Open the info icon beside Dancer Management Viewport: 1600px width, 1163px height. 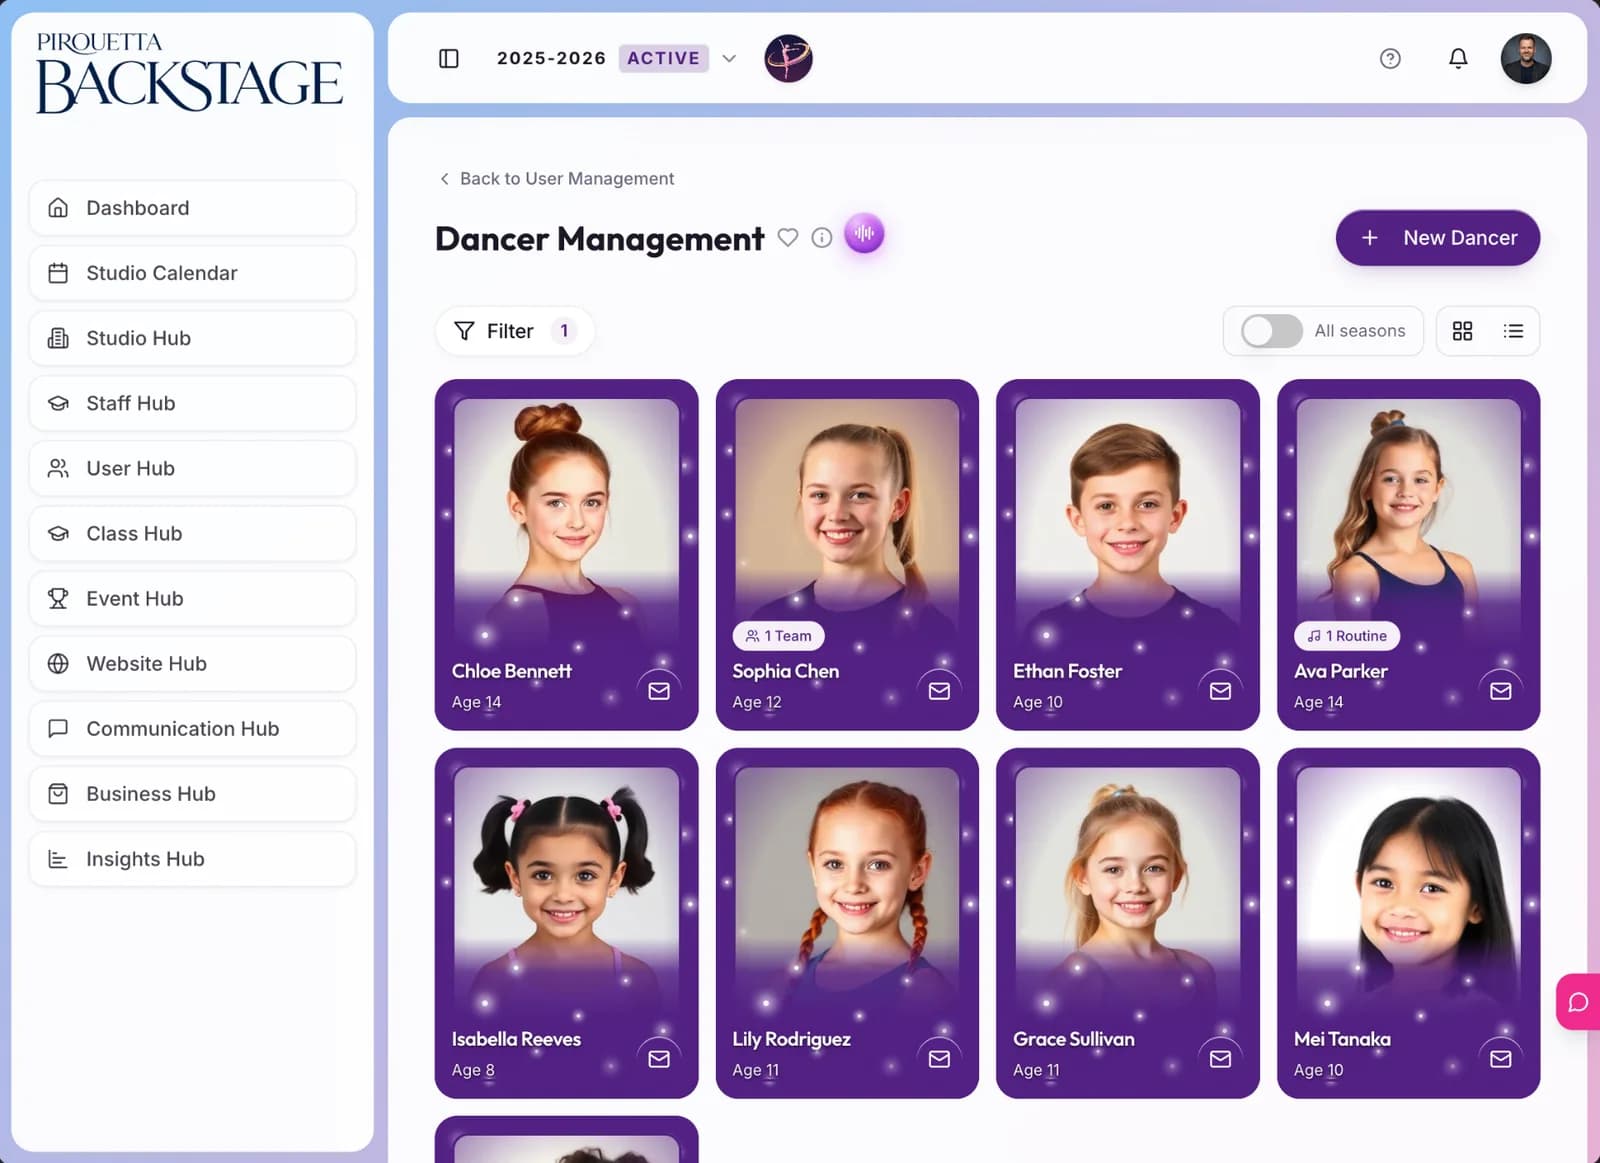click(821, 238)
